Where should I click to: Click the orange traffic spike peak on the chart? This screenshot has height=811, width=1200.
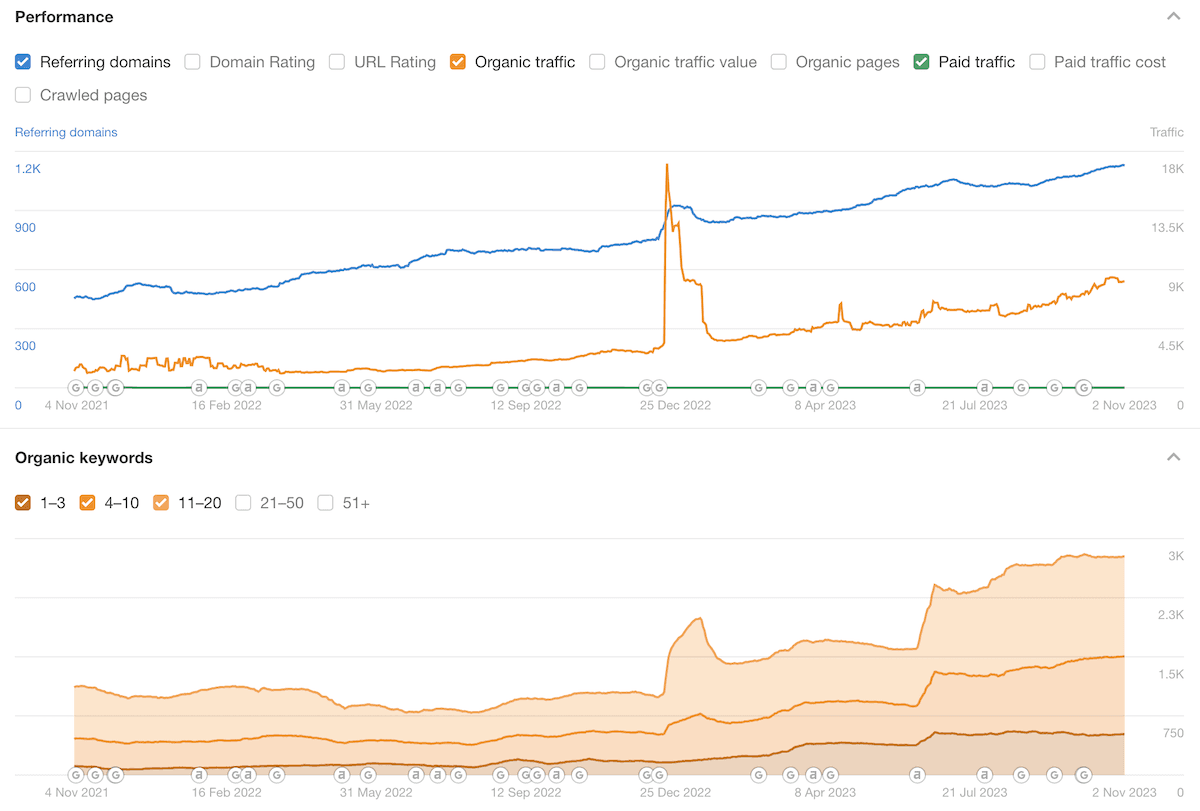[x=667, y=165]
